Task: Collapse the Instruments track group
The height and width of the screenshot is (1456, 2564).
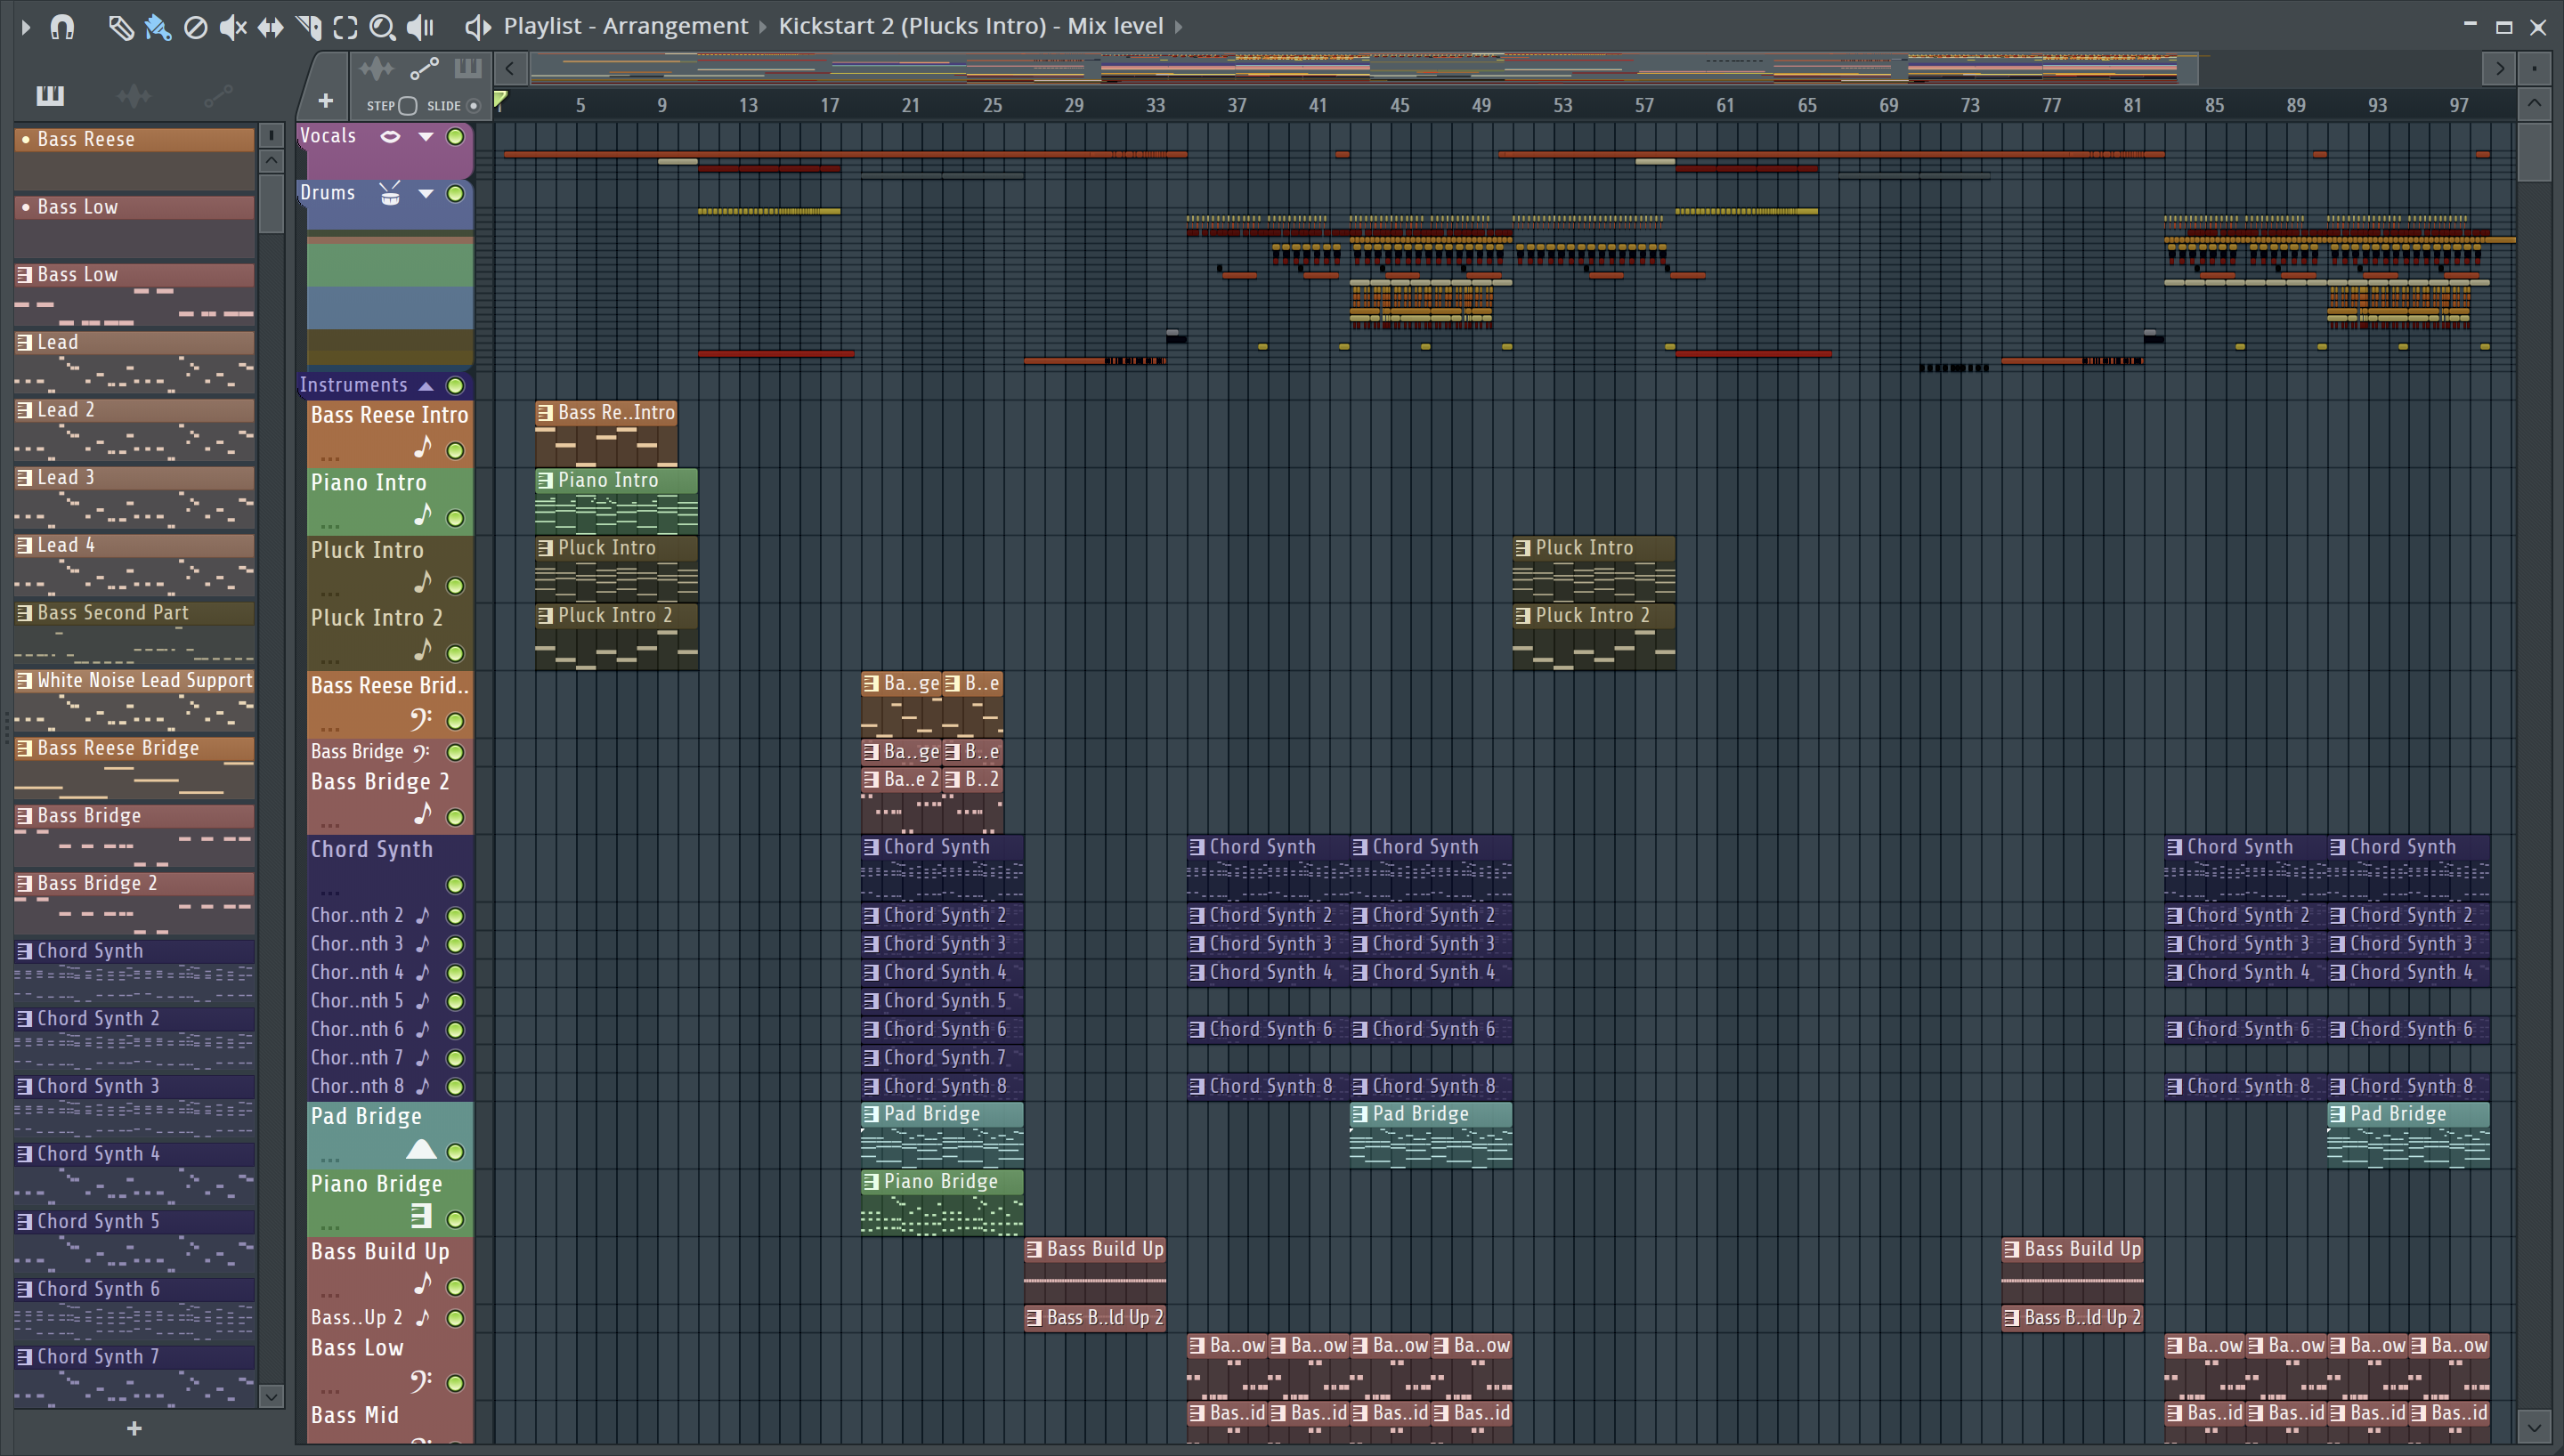Action: pyautogui.click(x=426, y=386)
